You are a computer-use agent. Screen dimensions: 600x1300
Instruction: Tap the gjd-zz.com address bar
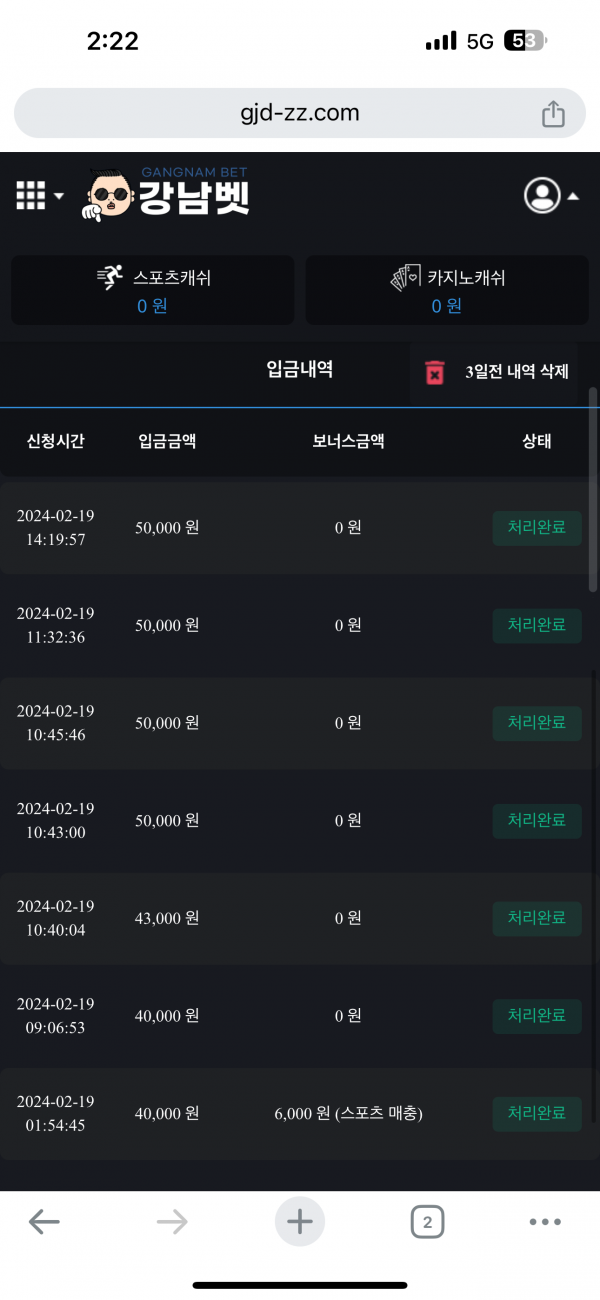point(300,113)
